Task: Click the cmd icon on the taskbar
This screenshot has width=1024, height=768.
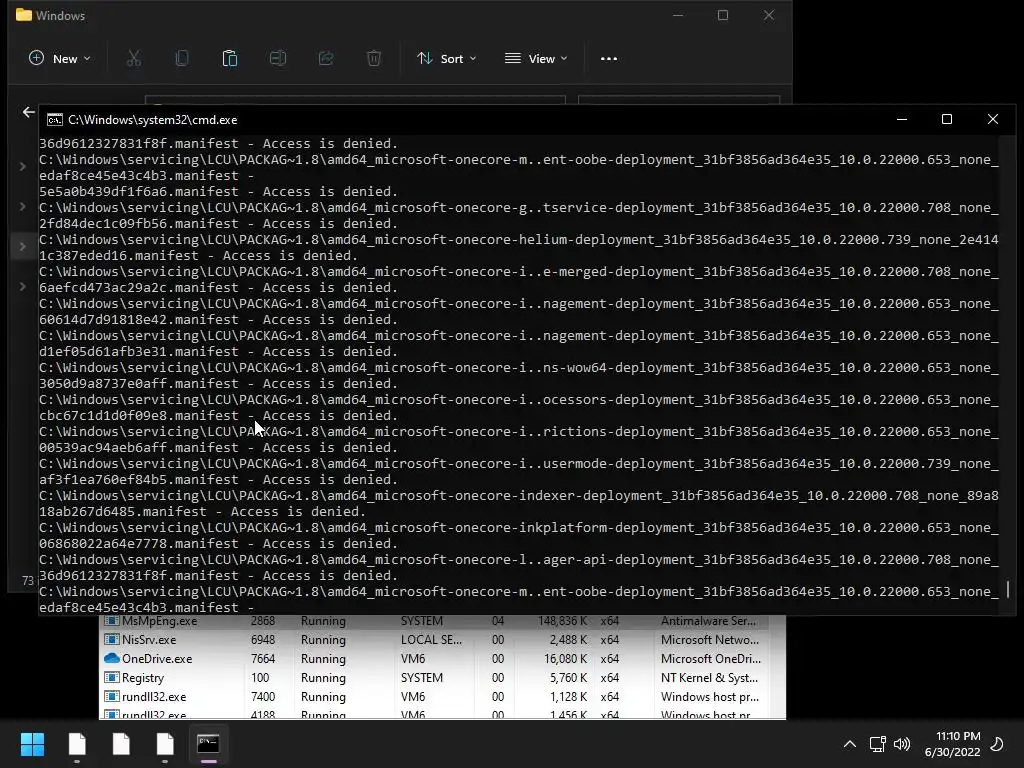Action: (x=208, y=744)
